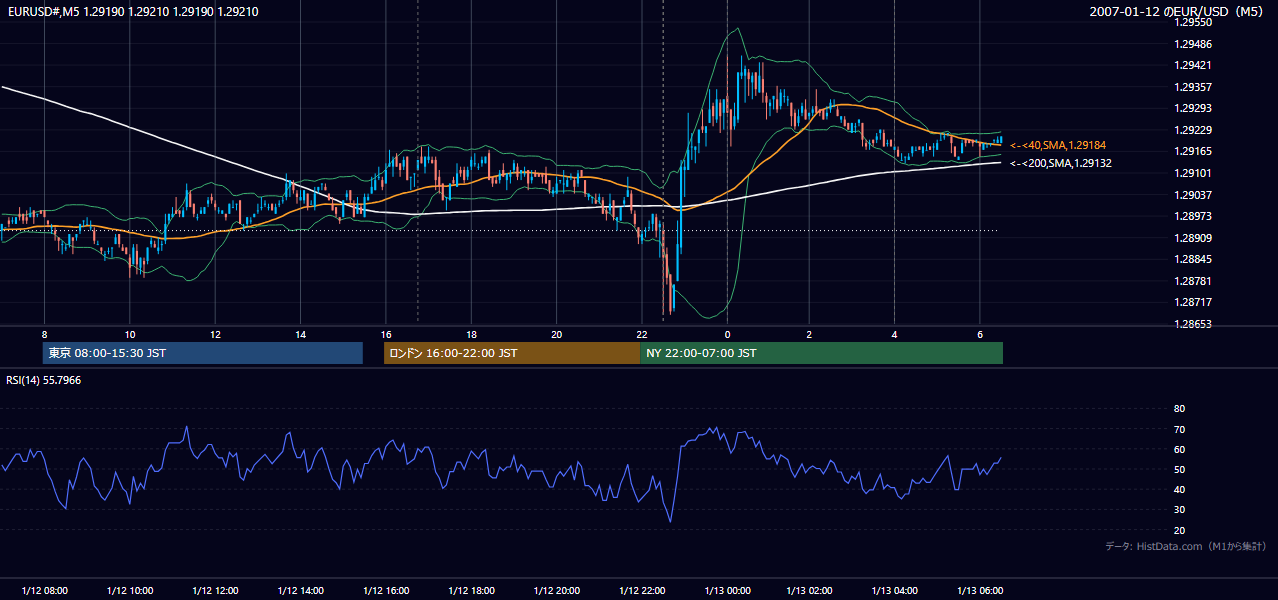1278x600 pixels.
Task: Click price axis value 1.29165
Action: pos(1193,151)
